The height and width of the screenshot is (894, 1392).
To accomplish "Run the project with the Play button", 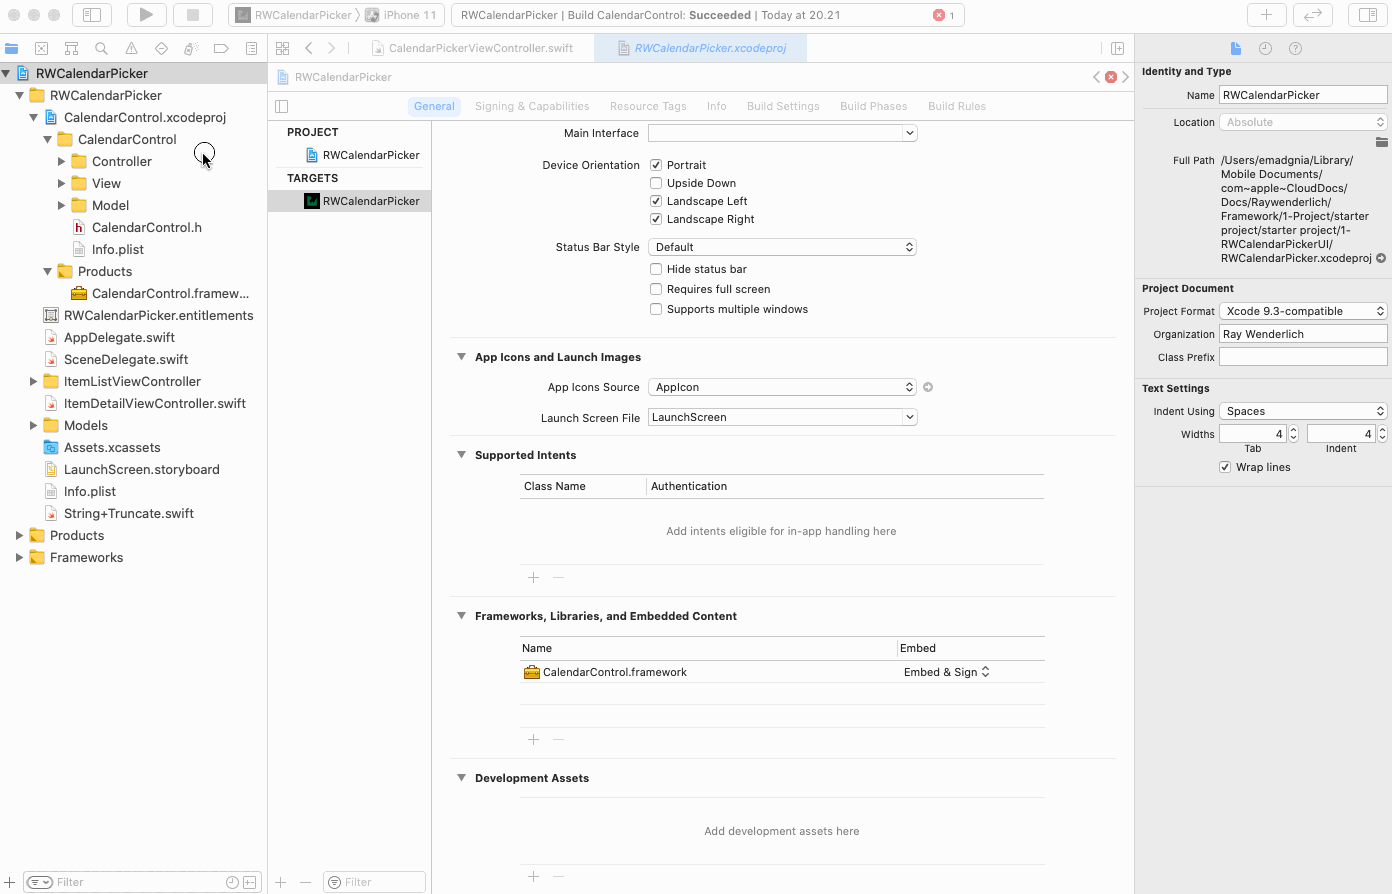I will click(x=146, y=15).
